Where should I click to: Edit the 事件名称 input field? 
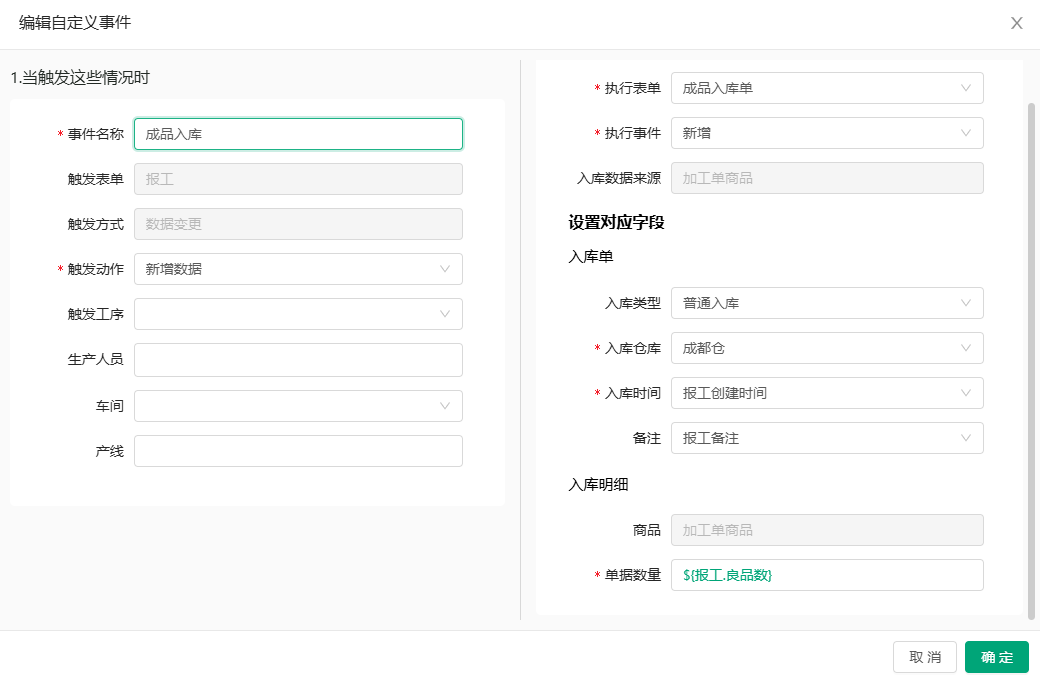(298, 134)
